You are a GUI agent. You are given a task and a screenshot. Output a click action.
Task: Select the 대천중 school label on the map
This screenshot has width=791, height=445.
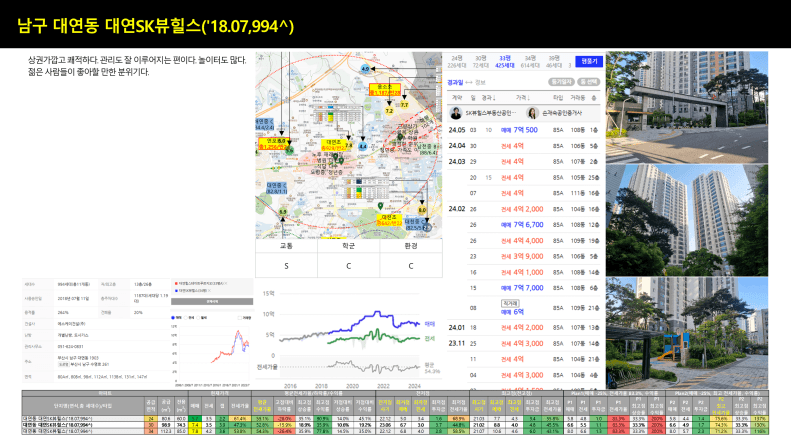(x=417, y=225)
